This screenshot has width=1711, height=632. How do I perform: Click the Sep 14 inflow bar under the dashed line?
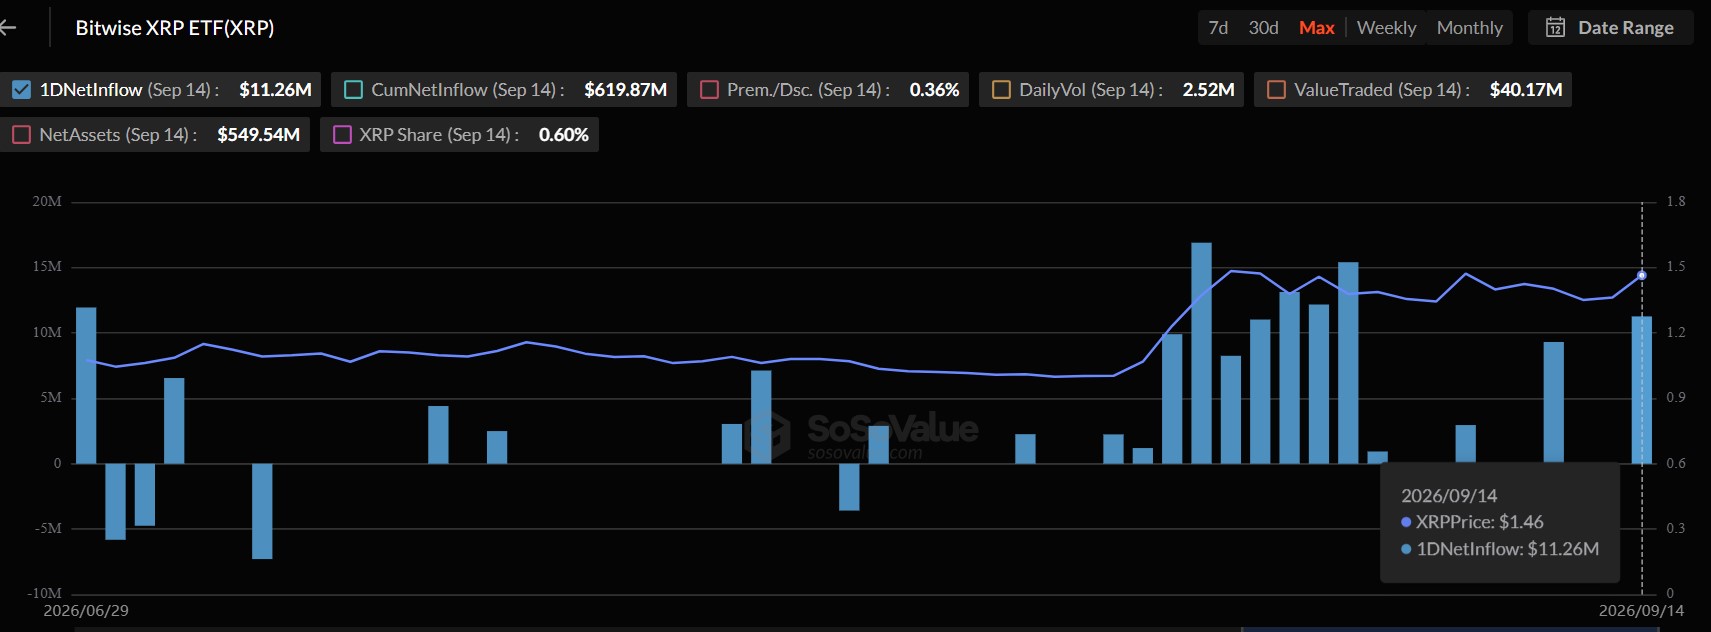[1641, 390]
